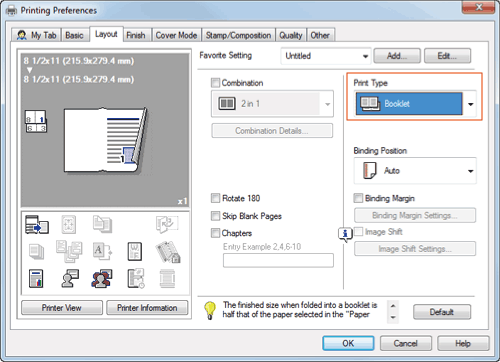The width and height of the screenshot is (500, 362).
Task: Click the document with clock icon
Action: coord(136,279)
